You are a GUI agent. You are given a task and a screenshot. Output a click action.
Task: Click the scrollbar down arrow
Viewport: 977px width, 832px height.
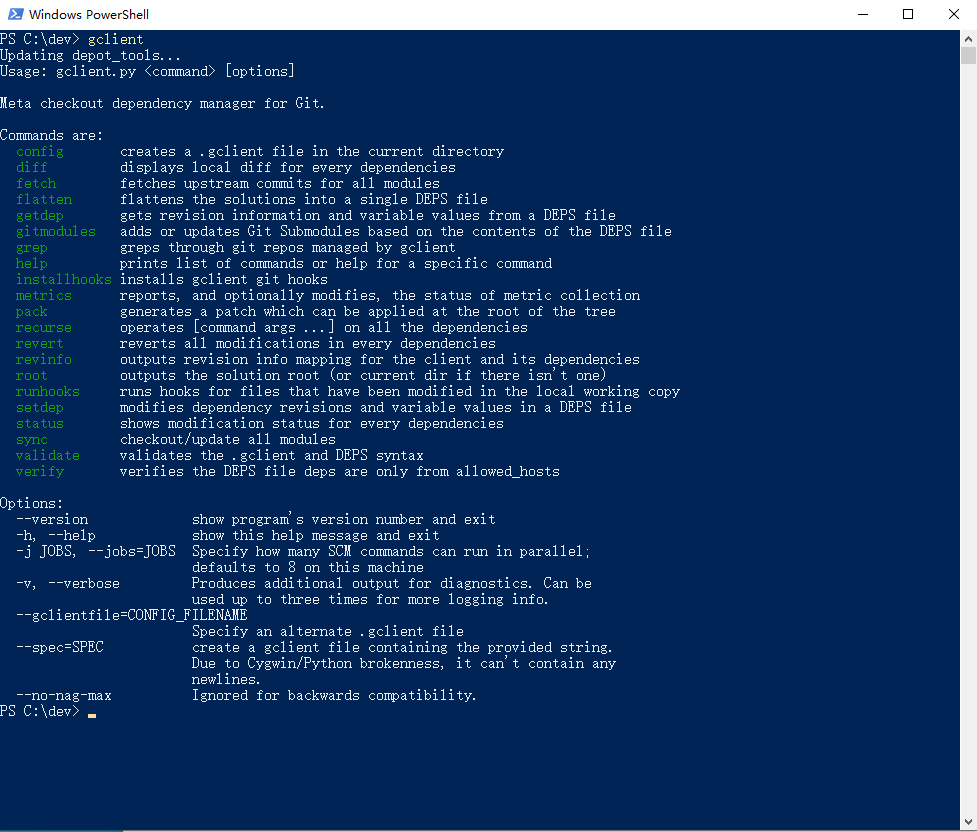tap(968, 821)
